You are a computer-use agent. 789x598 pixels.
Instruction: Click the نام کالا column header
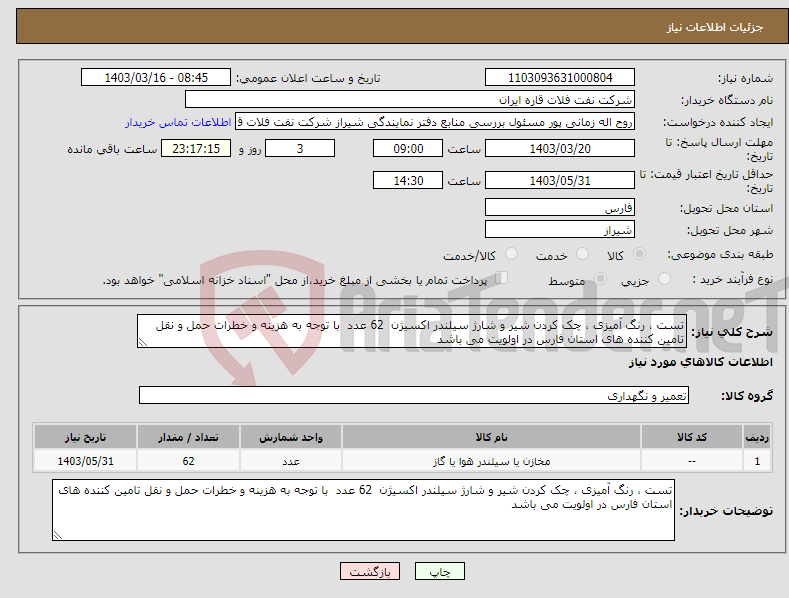pos(491,437)
